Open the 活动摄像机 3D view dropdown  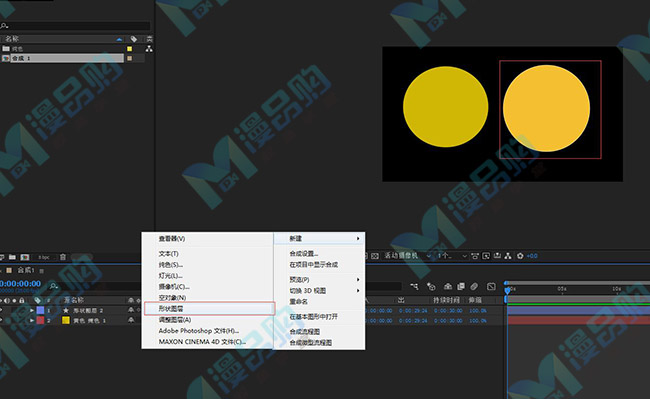coord(407,256)
